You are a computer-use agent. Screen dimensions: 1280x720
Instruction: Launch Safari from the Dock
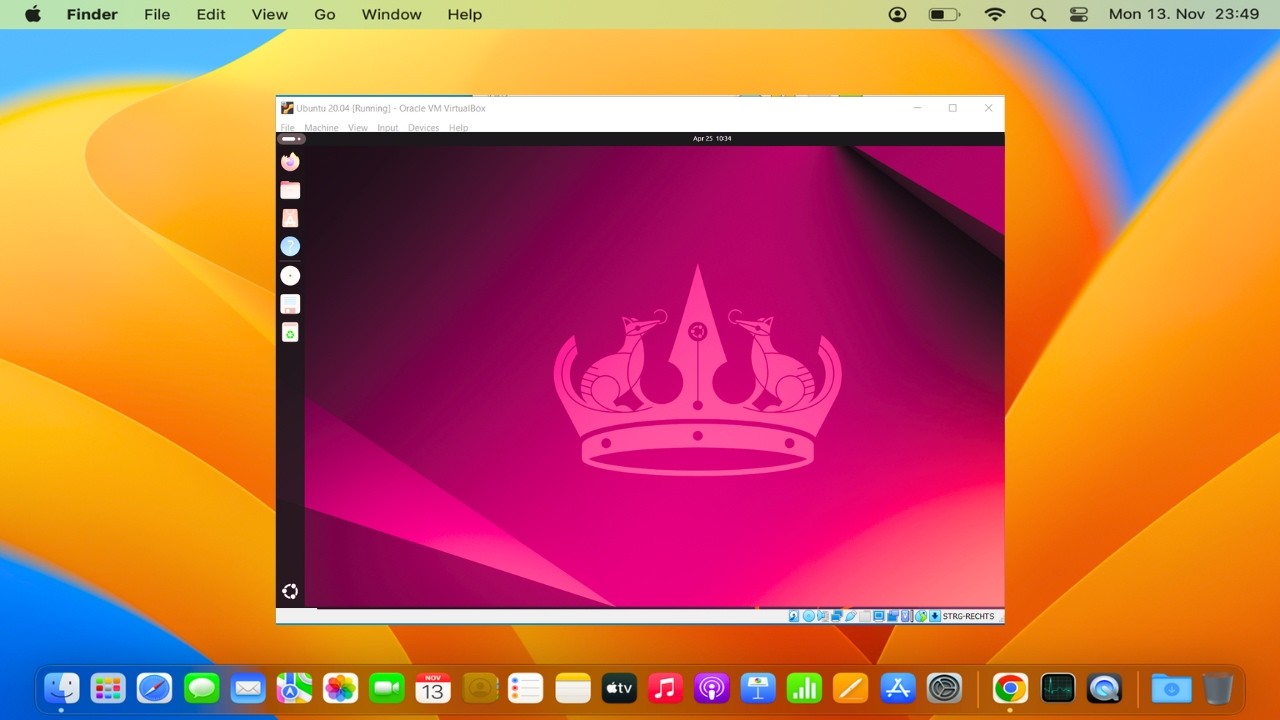(x=154, y=688)
